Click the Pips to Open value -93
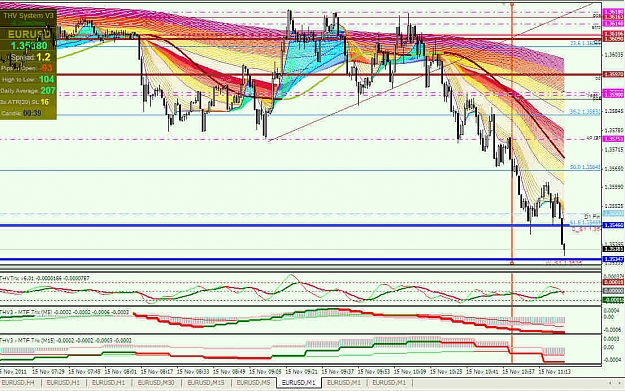The image size is (625, 391). point(47,68)
